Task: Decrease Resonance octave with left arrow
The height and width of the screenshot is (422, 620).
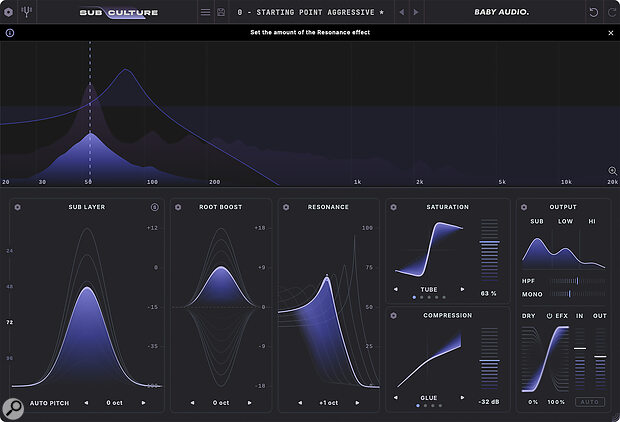Action: [300, 403]
